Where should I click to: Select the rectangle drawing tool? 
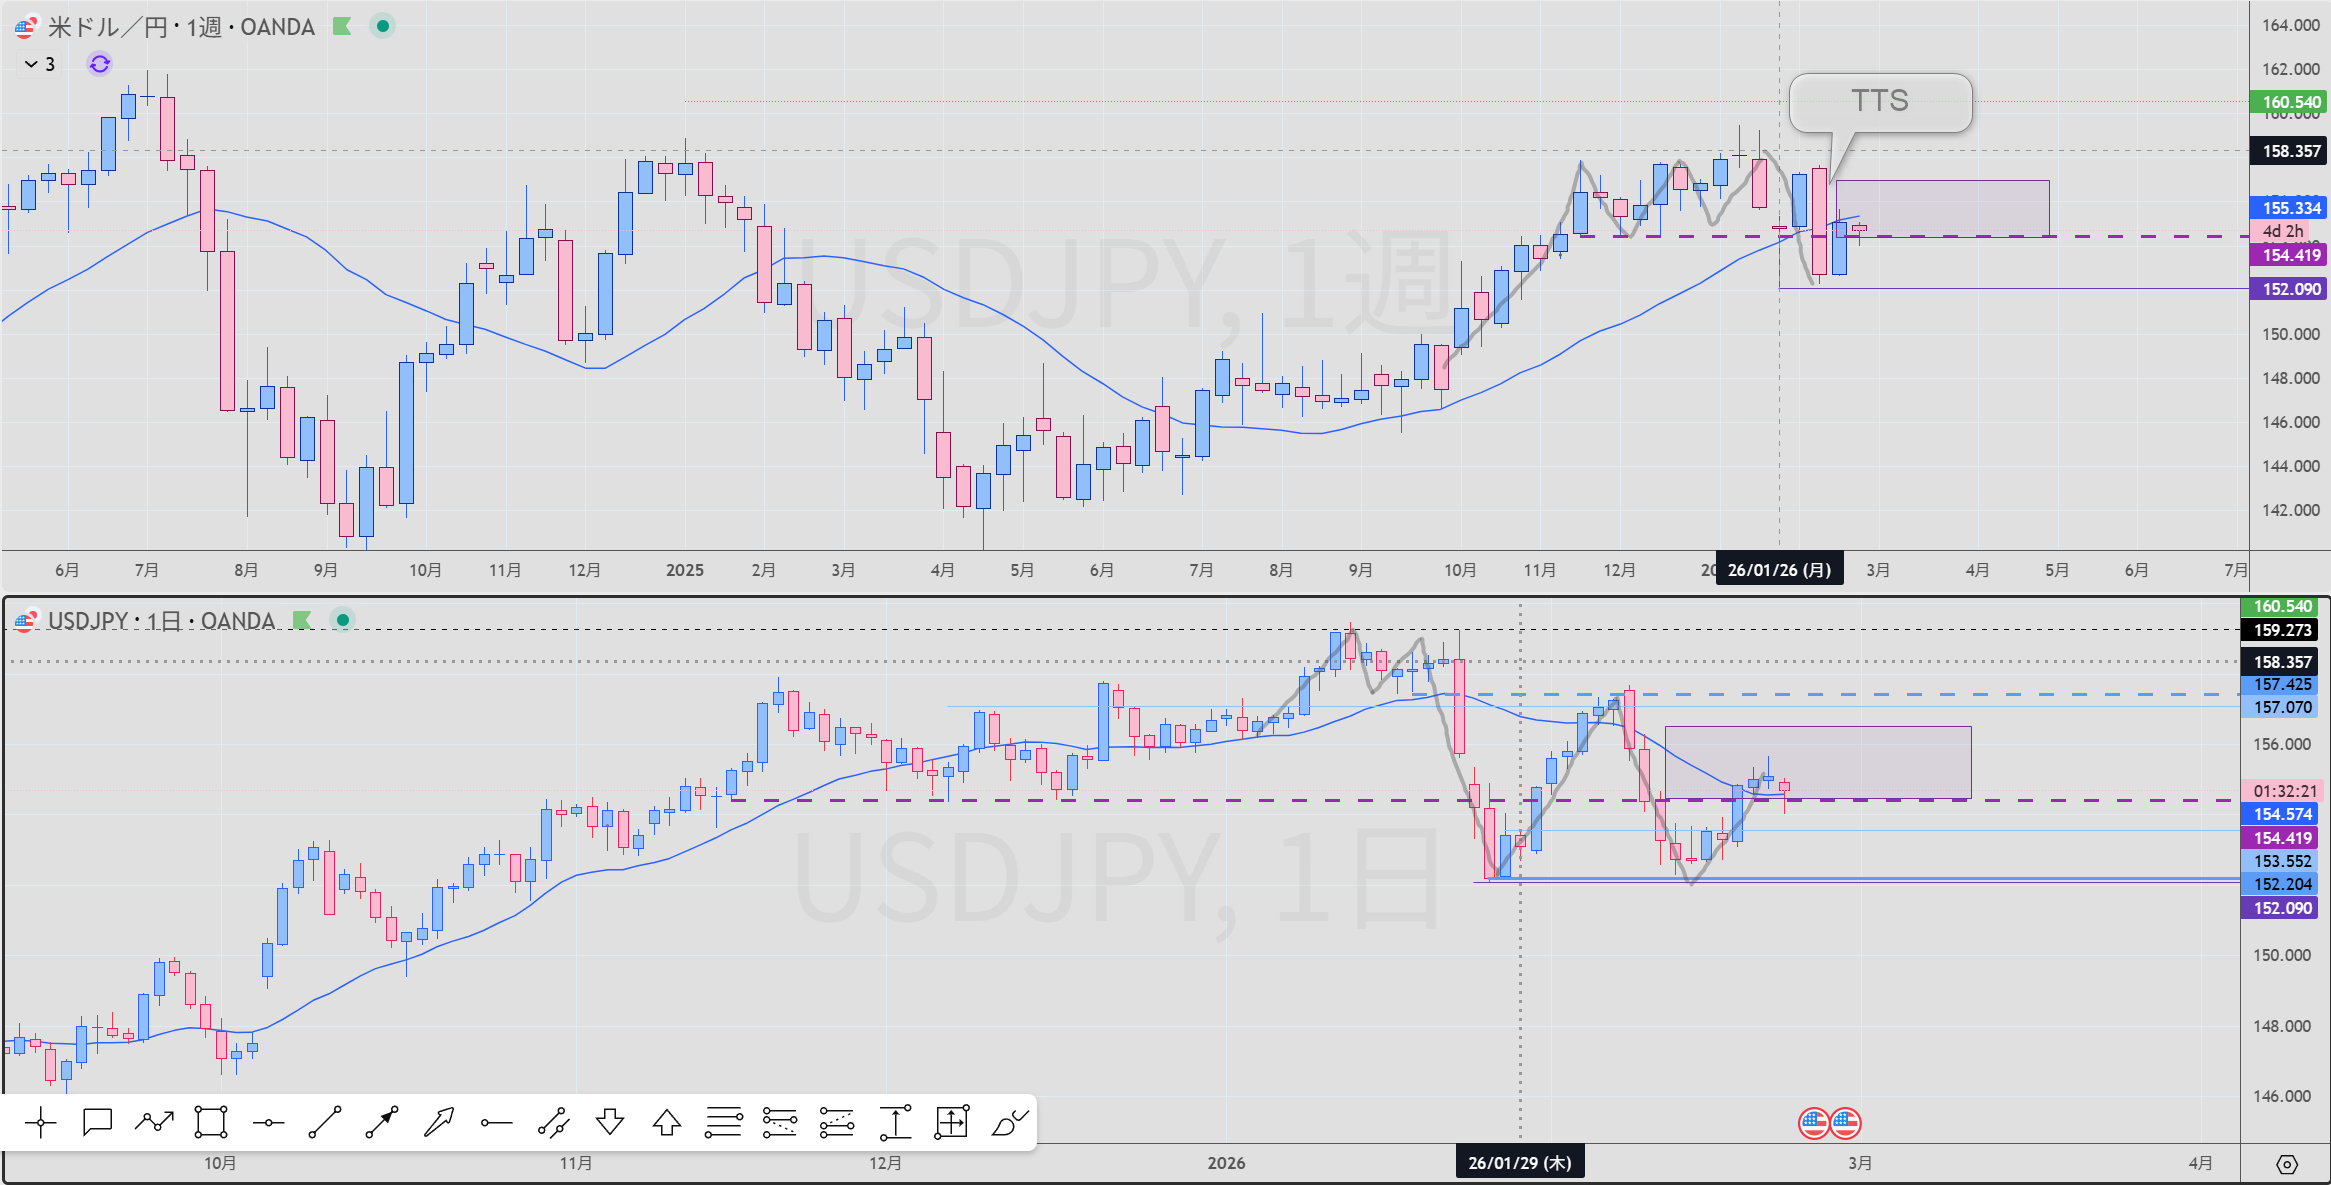(211, 1123)
